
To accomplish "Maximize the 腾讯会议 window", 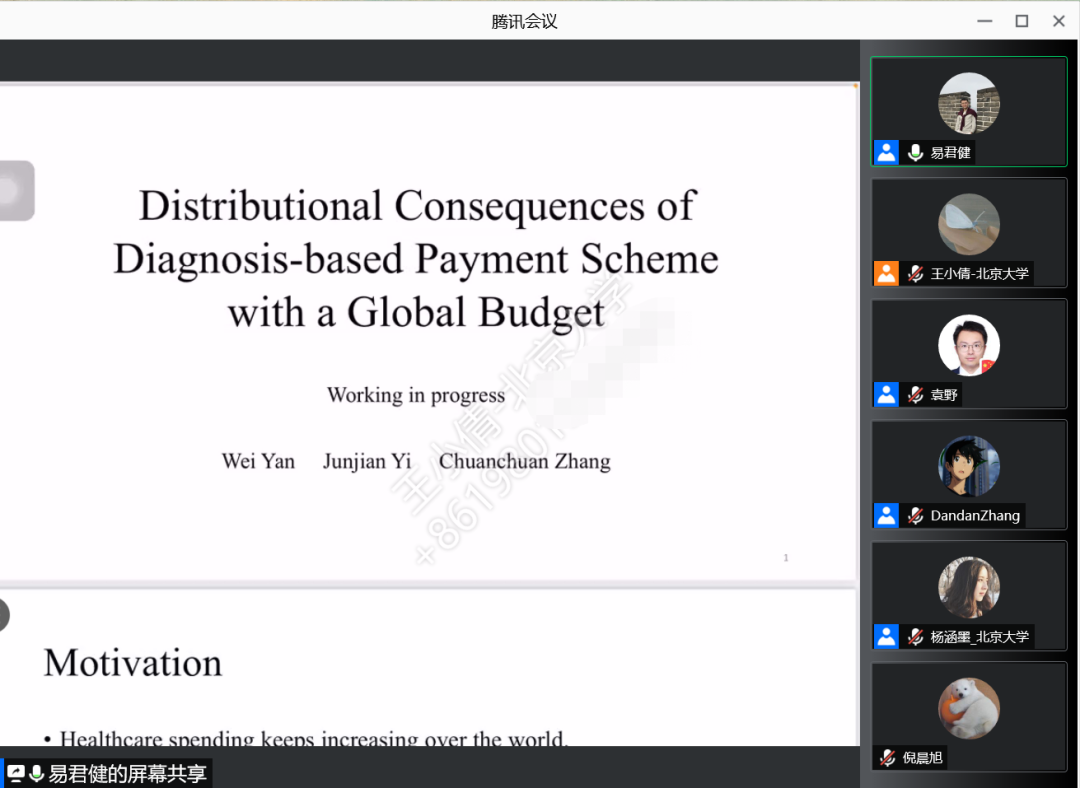I will click(1021, 21).
